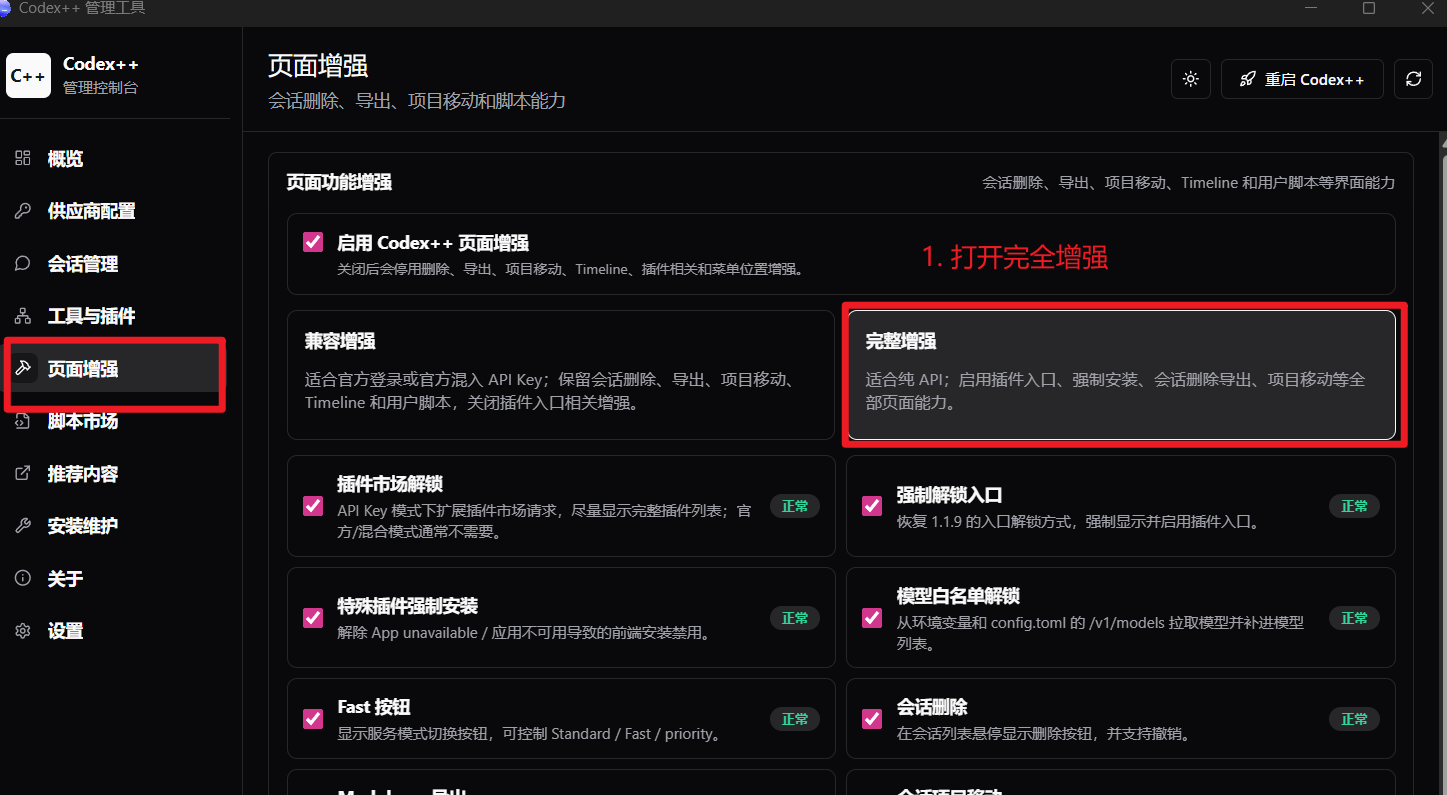Screen dimensions: 1447x795
Task: Disable the 会话删除 checkbox
Action: (872, 719)
